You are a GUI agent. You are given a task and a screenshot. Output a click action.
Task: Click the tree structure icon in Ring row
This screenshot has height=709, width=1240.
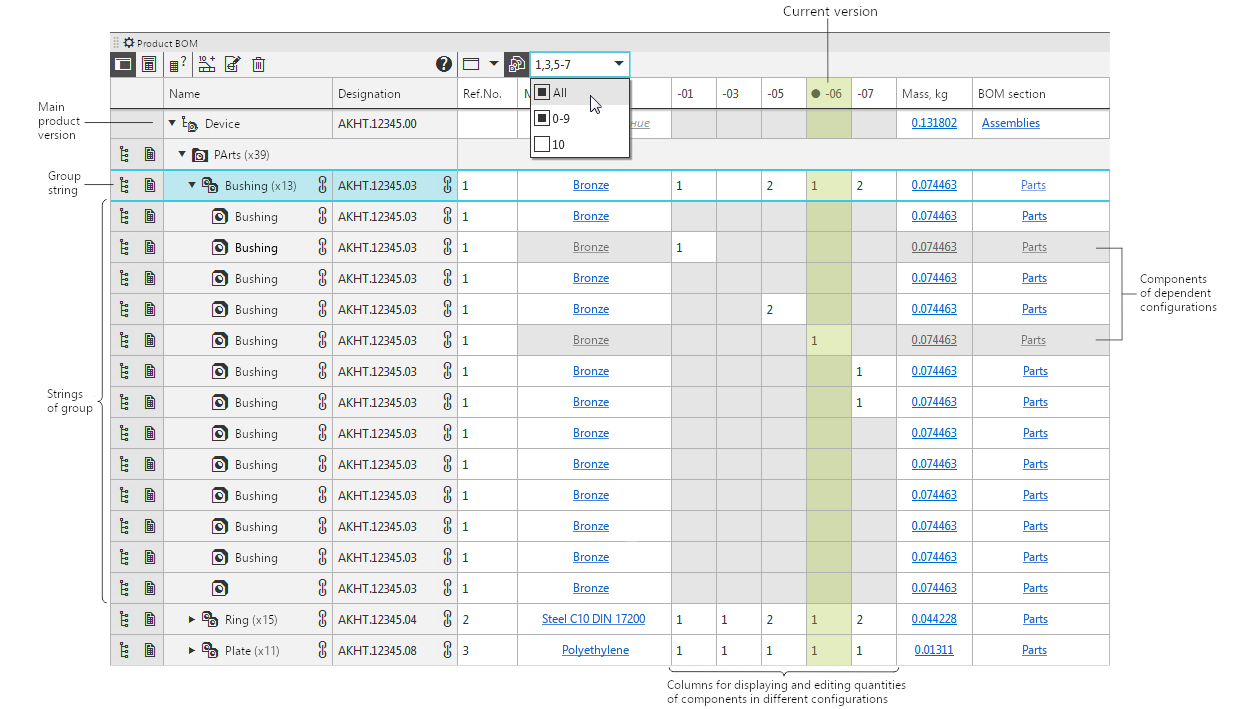point(124,620)
